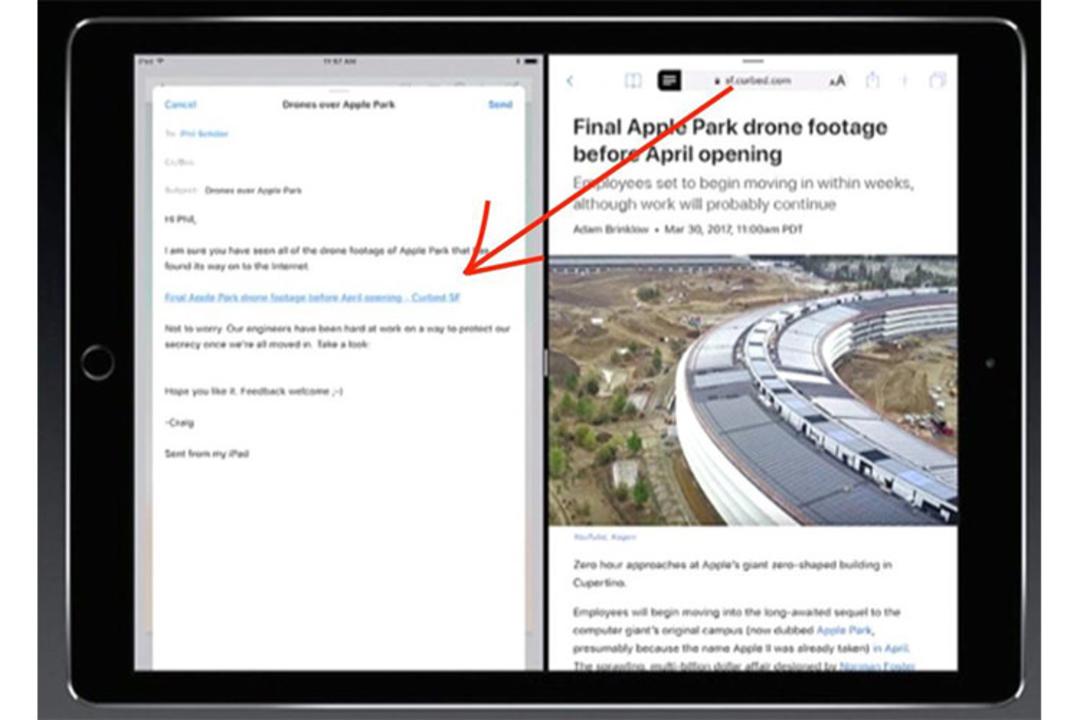Add a new tab with plus icon
The width and height of the screenshot is (1080, 720).
[904, 81]
